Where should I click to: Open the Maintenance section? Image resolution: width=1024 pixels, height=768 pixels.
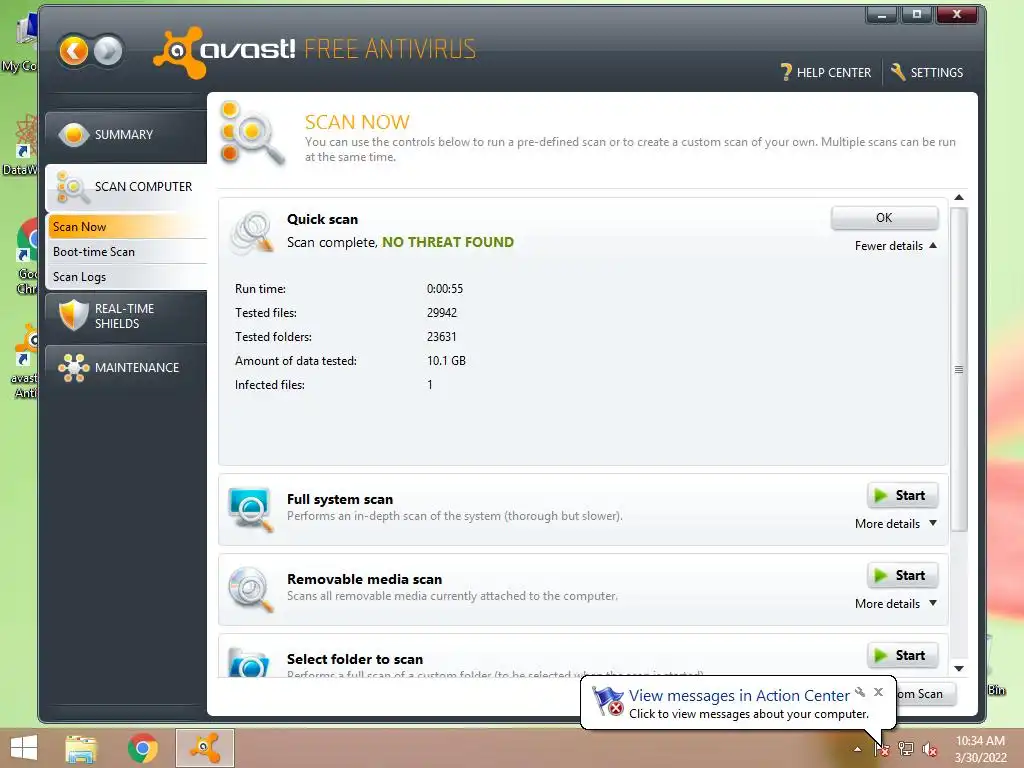(x=126, y=368)
